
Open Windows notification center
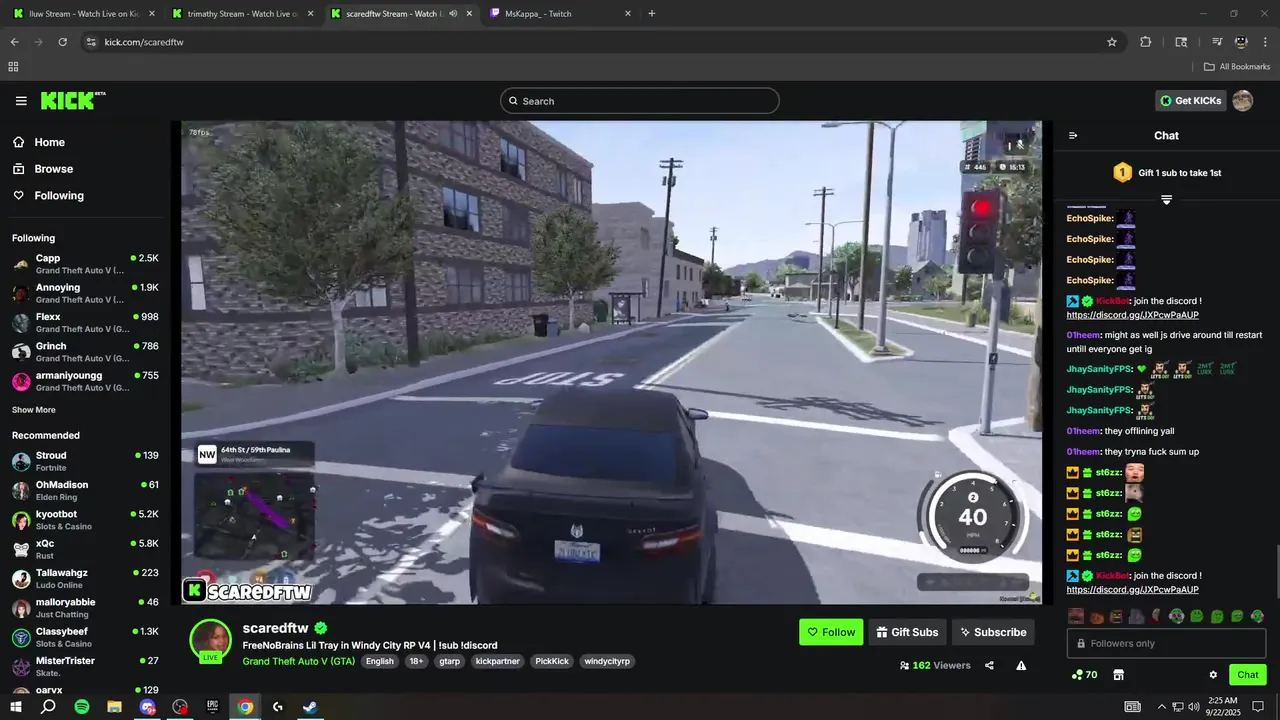[1258, 707]
